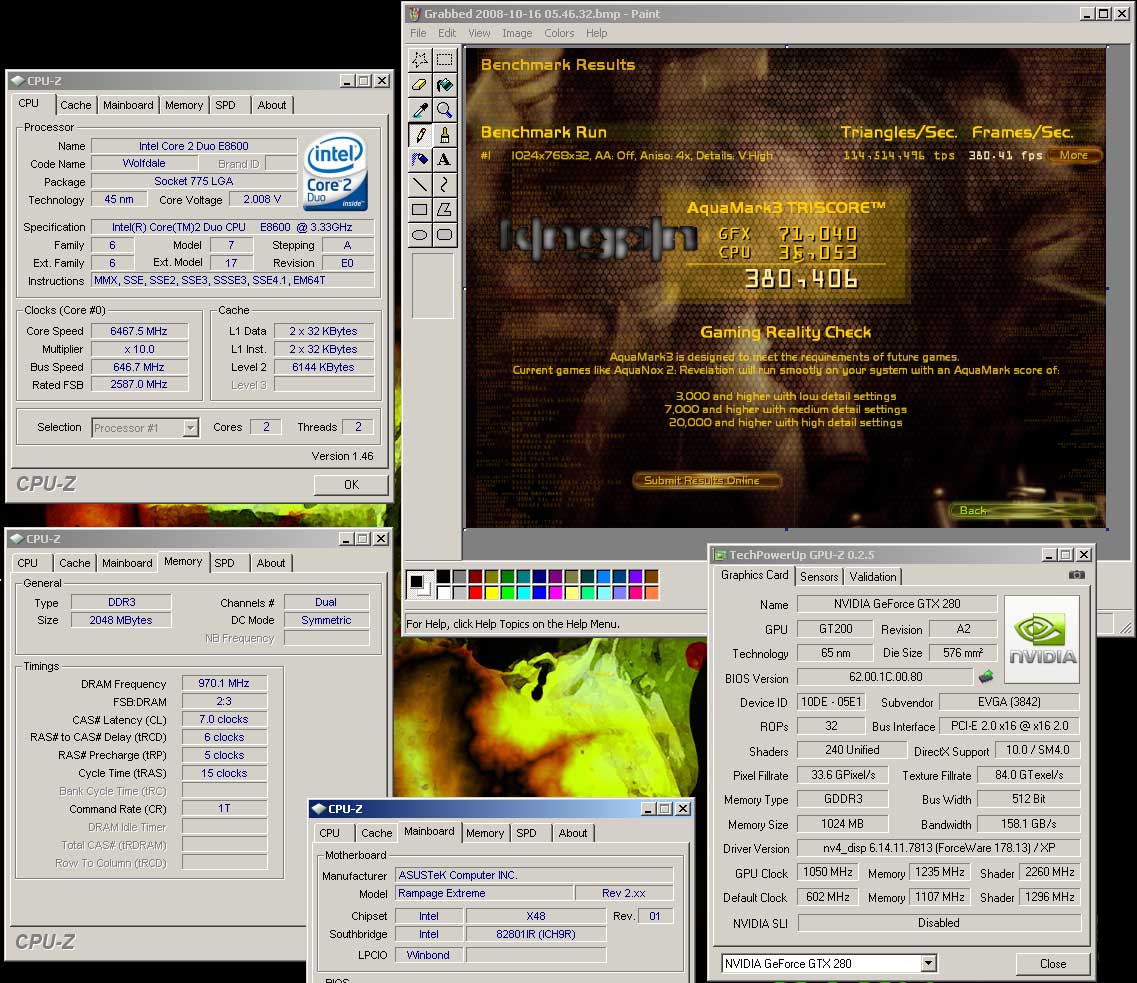Screen dimensions: 1137x983
Task: Open the graphics card dropdown in GPU-Z
Action: (928, 963)
